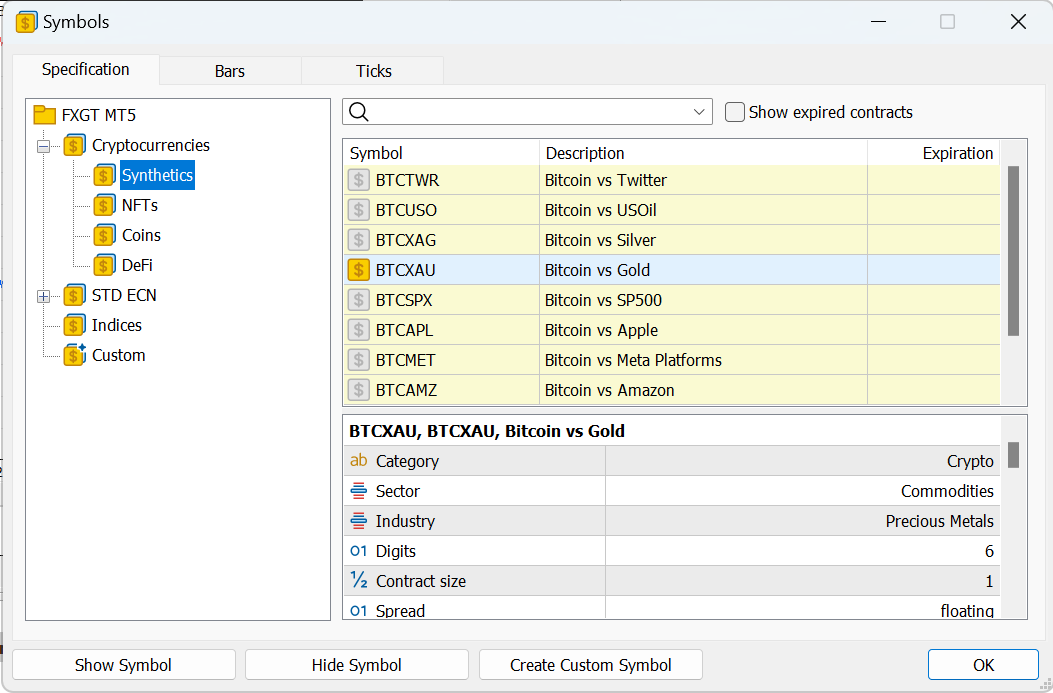The height and width of the screenshot is (693, 1053).
Task: Select the Coins tree item
Action: [141, 235]
